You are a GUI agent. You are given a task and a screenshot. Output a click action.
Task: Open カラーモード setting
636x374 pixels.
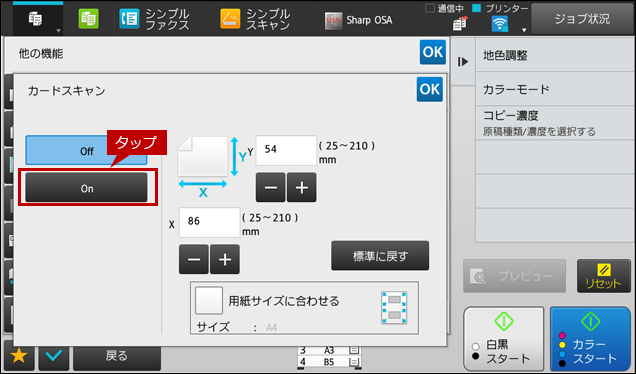(554, 89)
